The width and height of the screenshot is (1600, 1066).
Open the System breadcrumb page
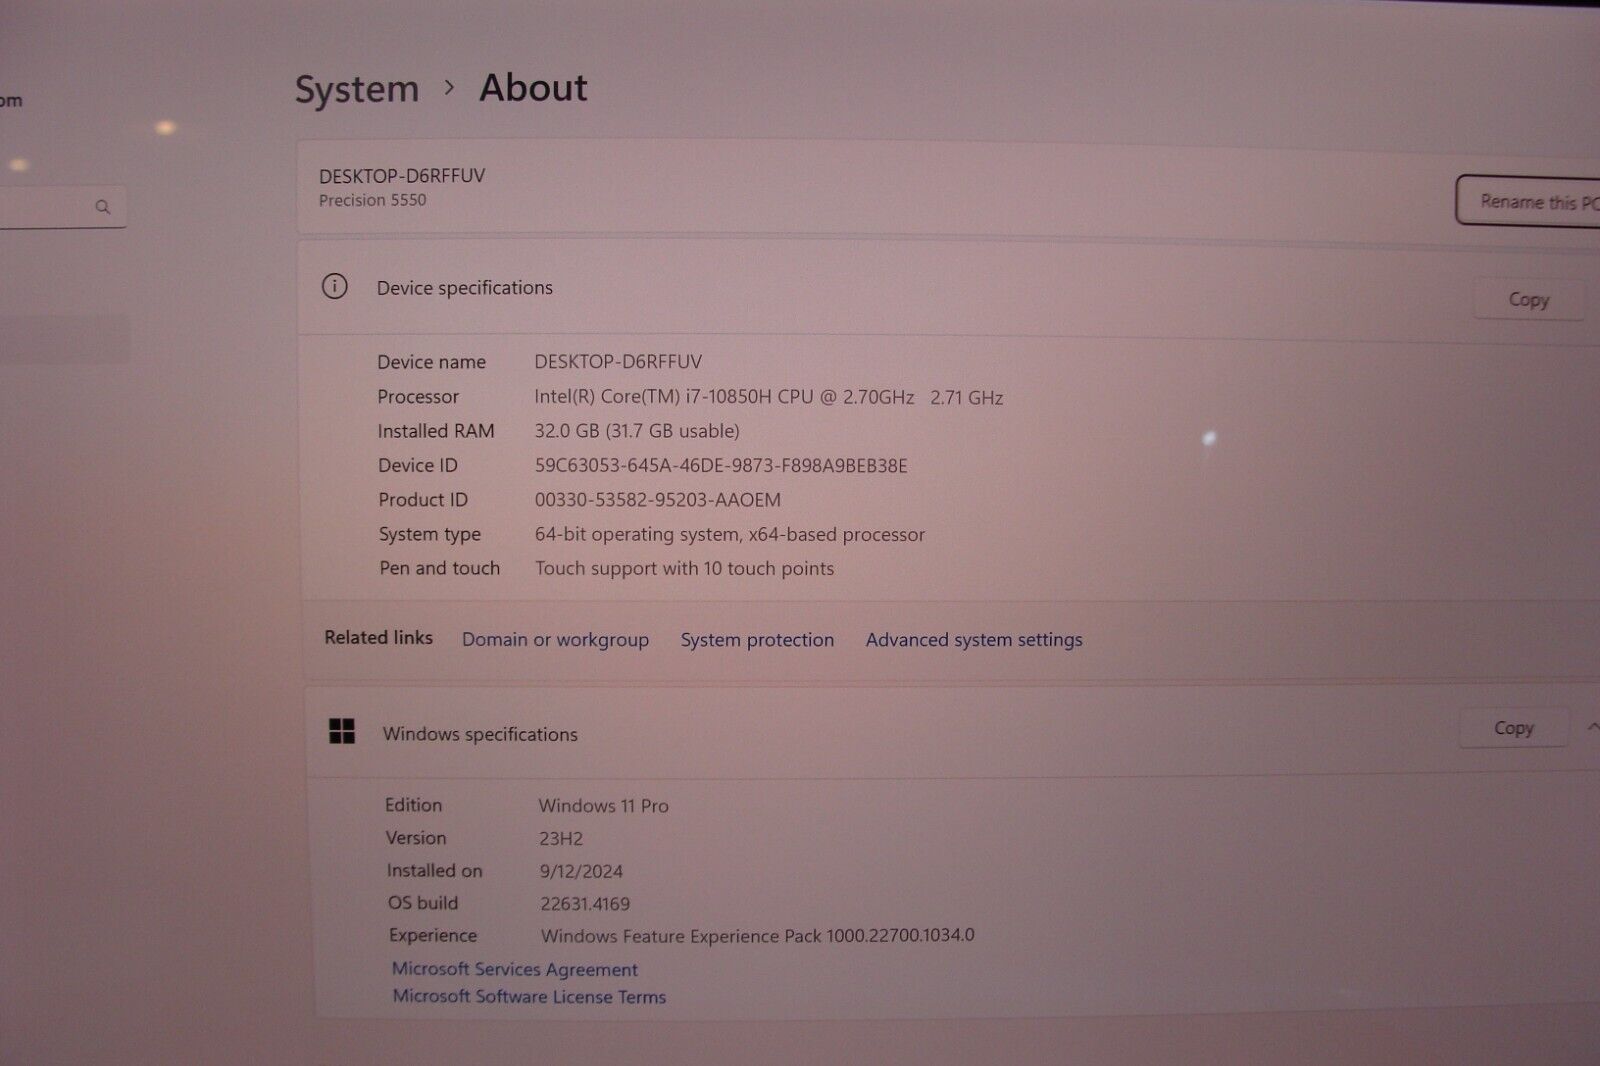point(356,88)
